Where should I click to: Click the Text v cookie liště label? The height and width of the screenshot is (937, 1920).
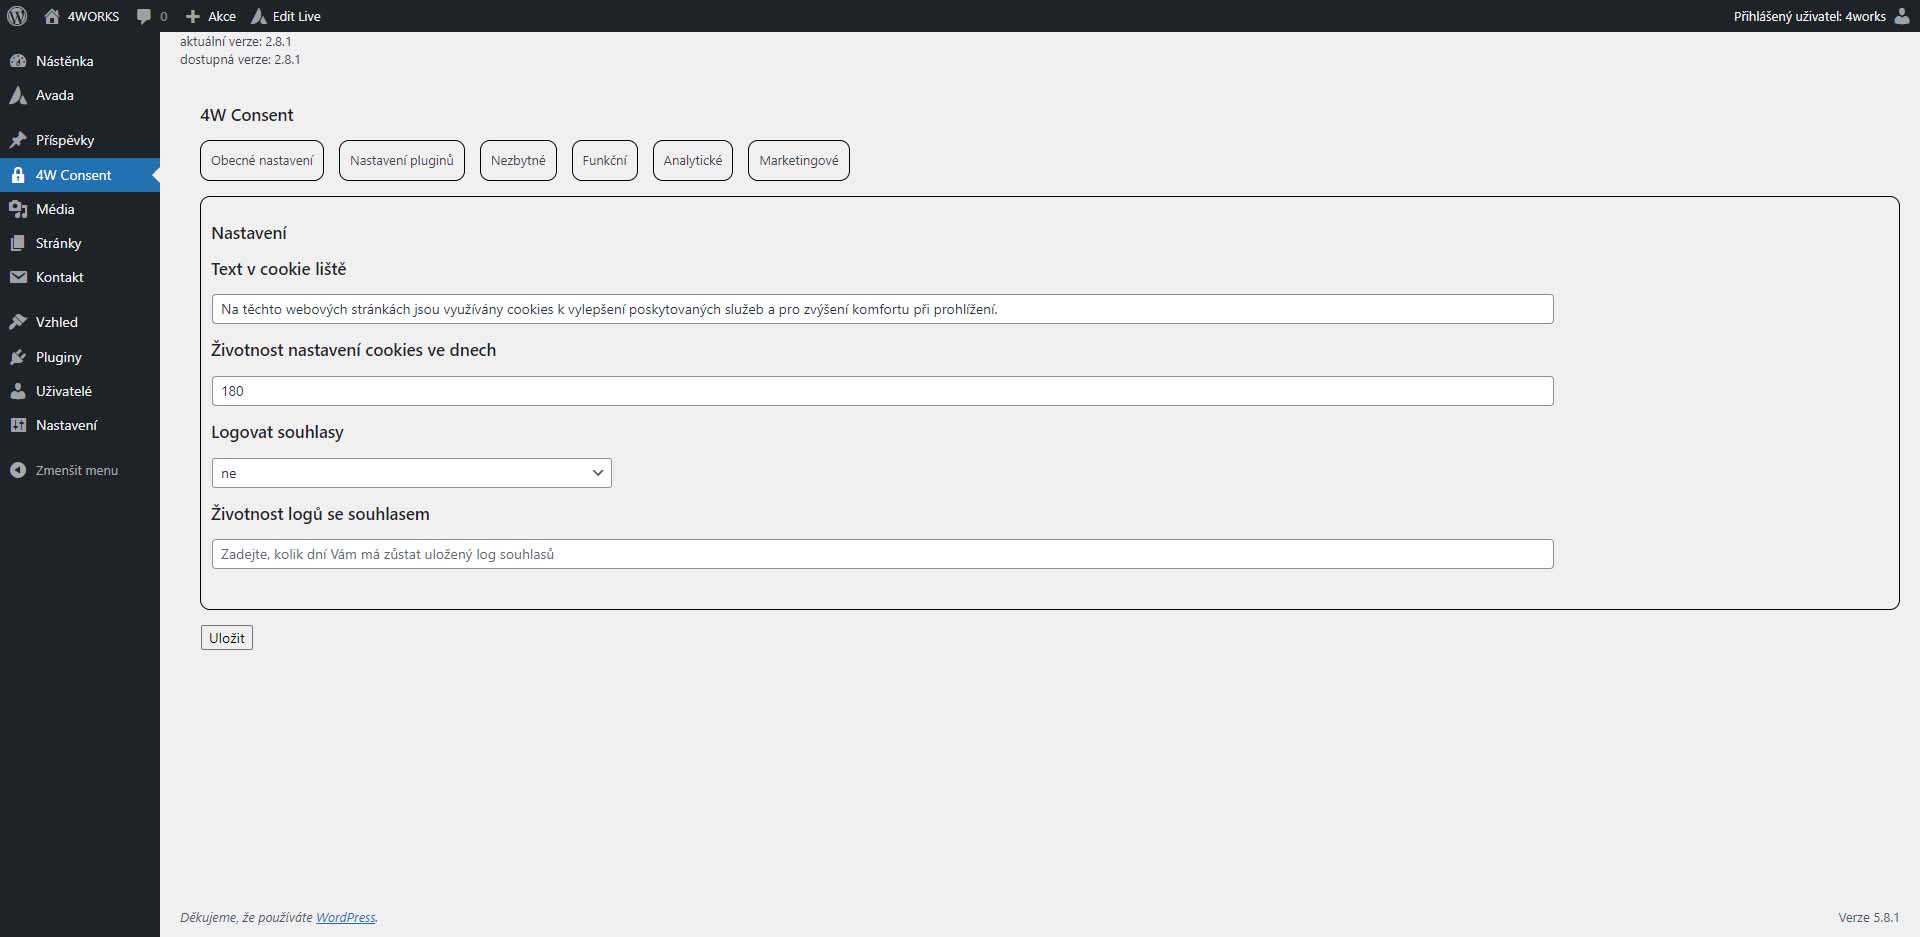(279, 269)
